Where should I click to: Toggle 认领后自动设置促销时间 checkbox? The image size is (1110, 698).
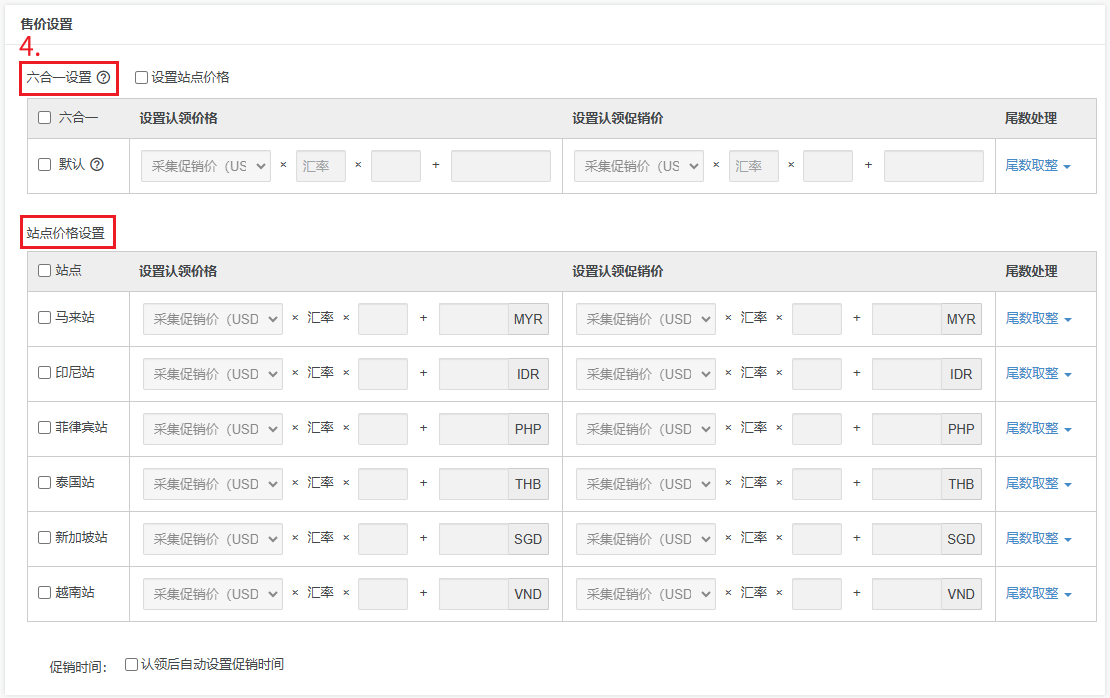click(x=131, y=664)
